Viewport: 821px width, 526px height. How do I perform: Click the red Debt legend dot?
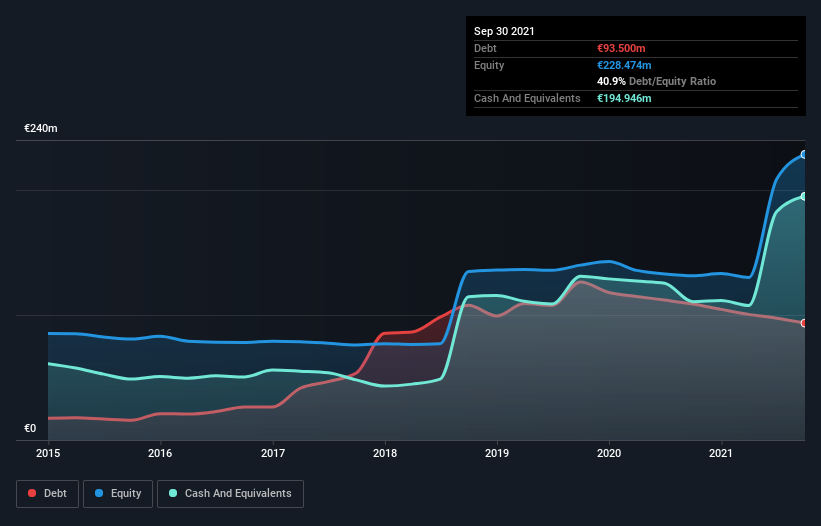(32, 493)
